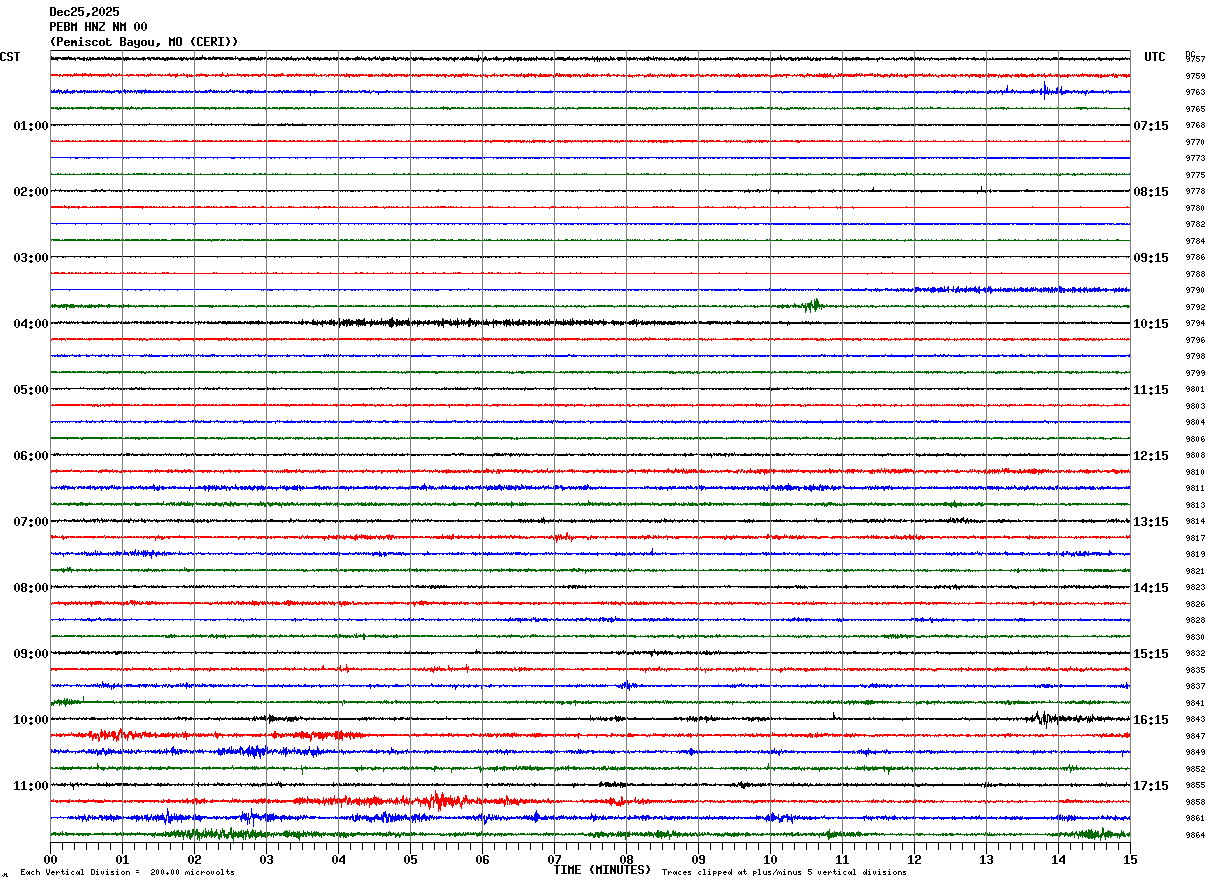Click the CST timezone label

click(10, 57)
